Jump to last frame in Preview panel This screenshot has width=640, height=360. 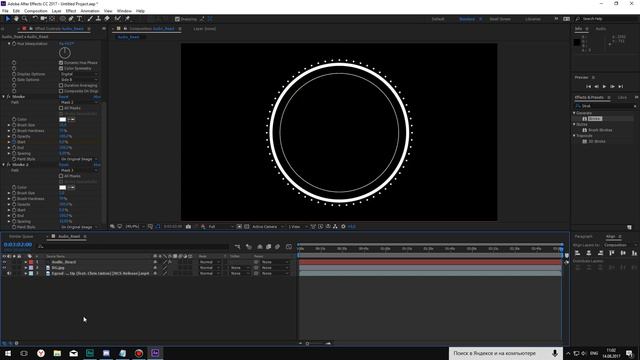tap(620, 87)
